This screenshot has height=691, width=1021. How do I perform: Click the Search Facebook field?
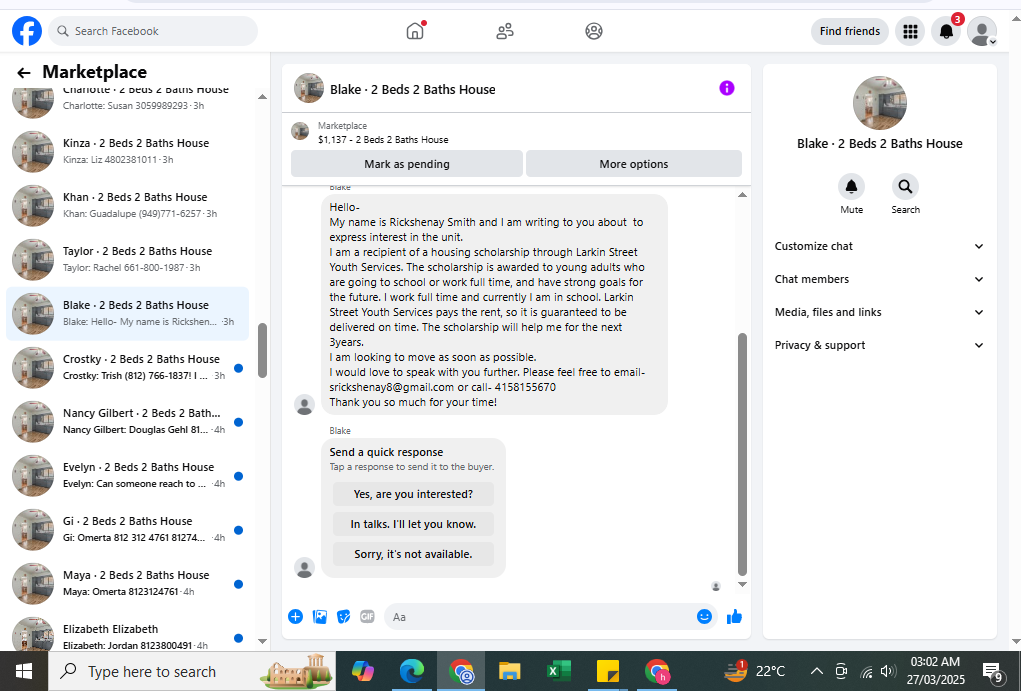[153, 31]
